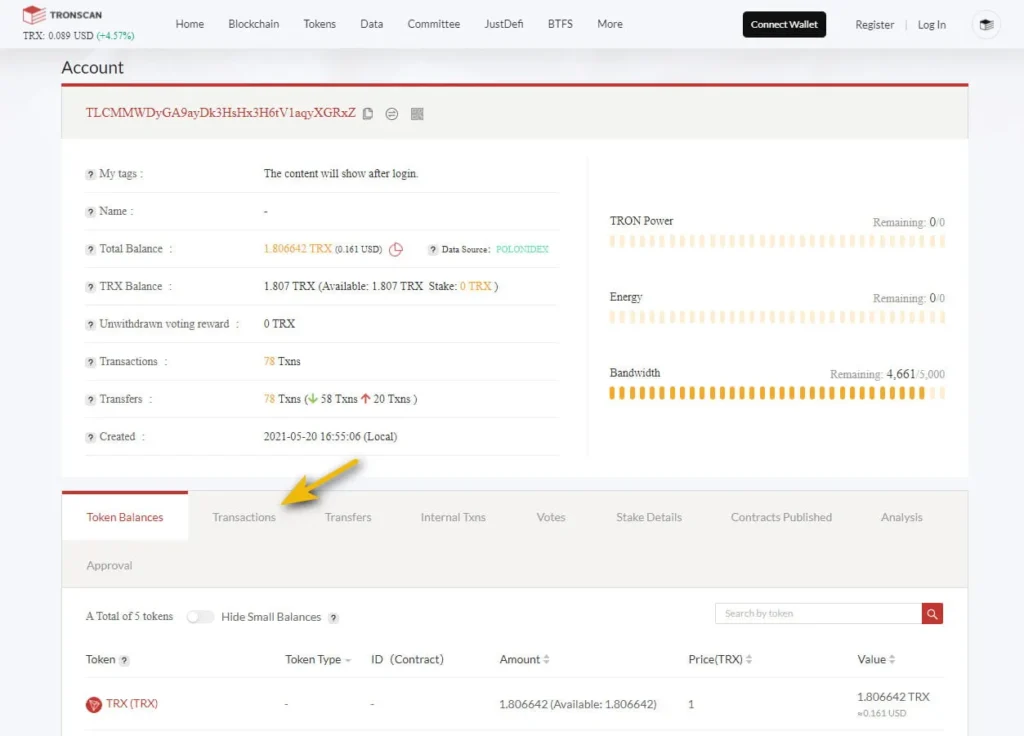1024x736 pixels.
Task: Click the Search by token field
Action: click(818, 613)
